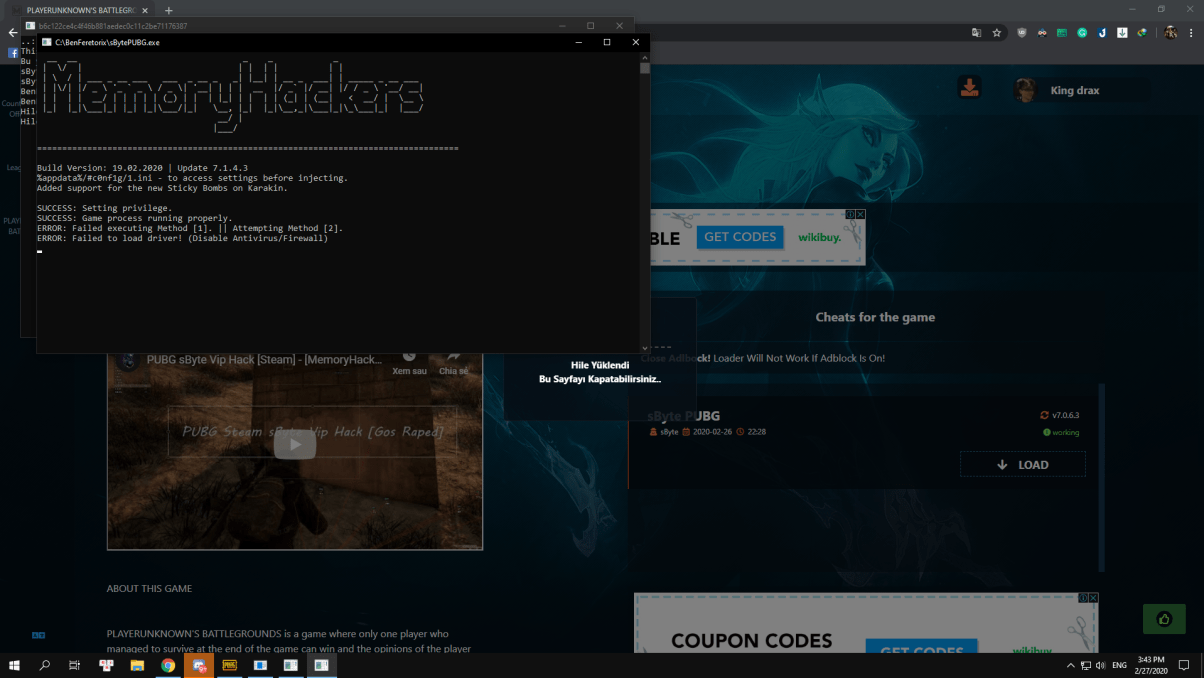Image resolution: width=1204 pixels, height=678 pixels.
Task: Go back in Chrome browser
Action: point(12,33)
